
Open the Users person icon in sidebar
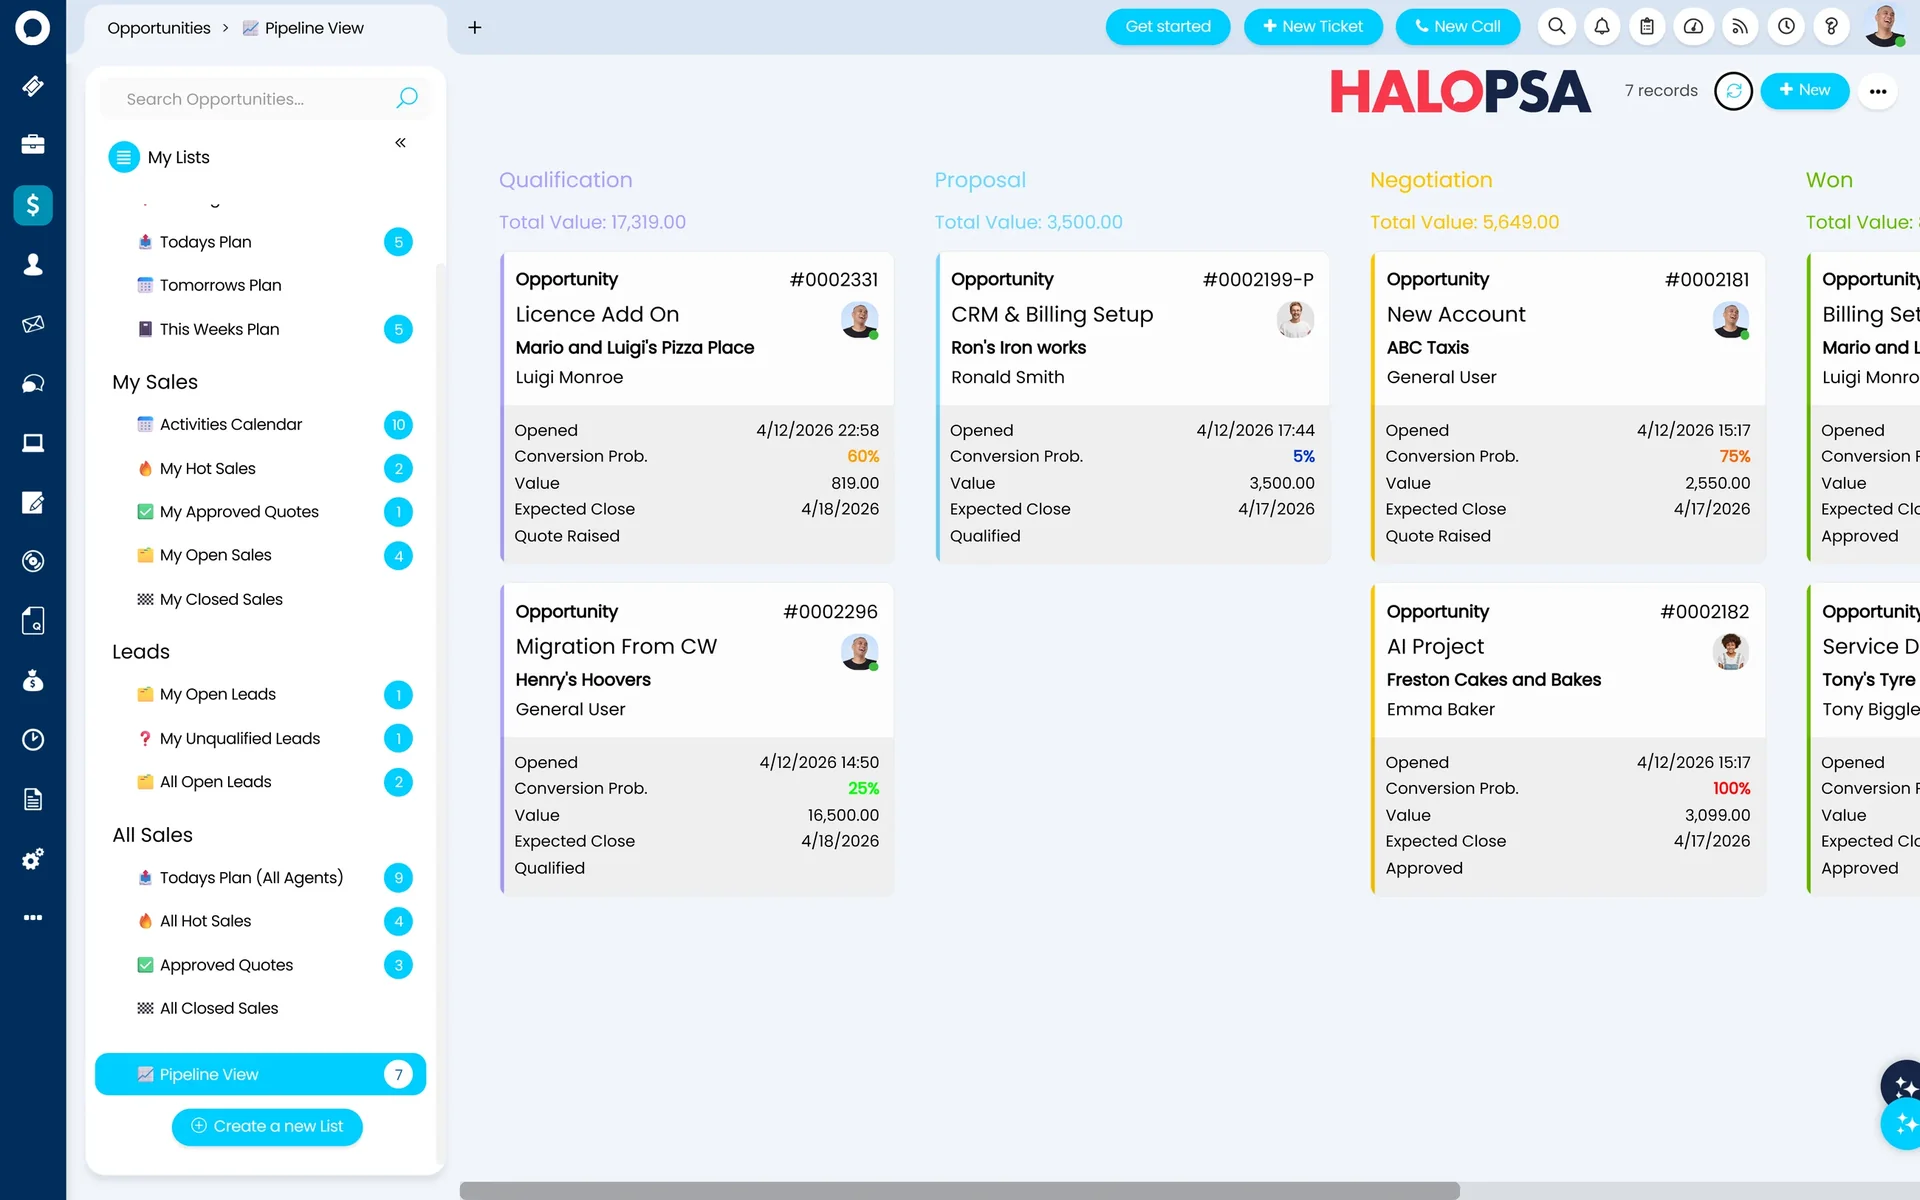[32, 264]
